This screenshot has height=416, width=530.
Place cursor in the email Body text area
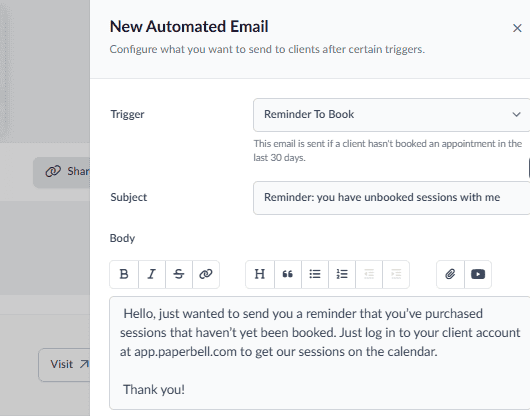pos(319,353)
